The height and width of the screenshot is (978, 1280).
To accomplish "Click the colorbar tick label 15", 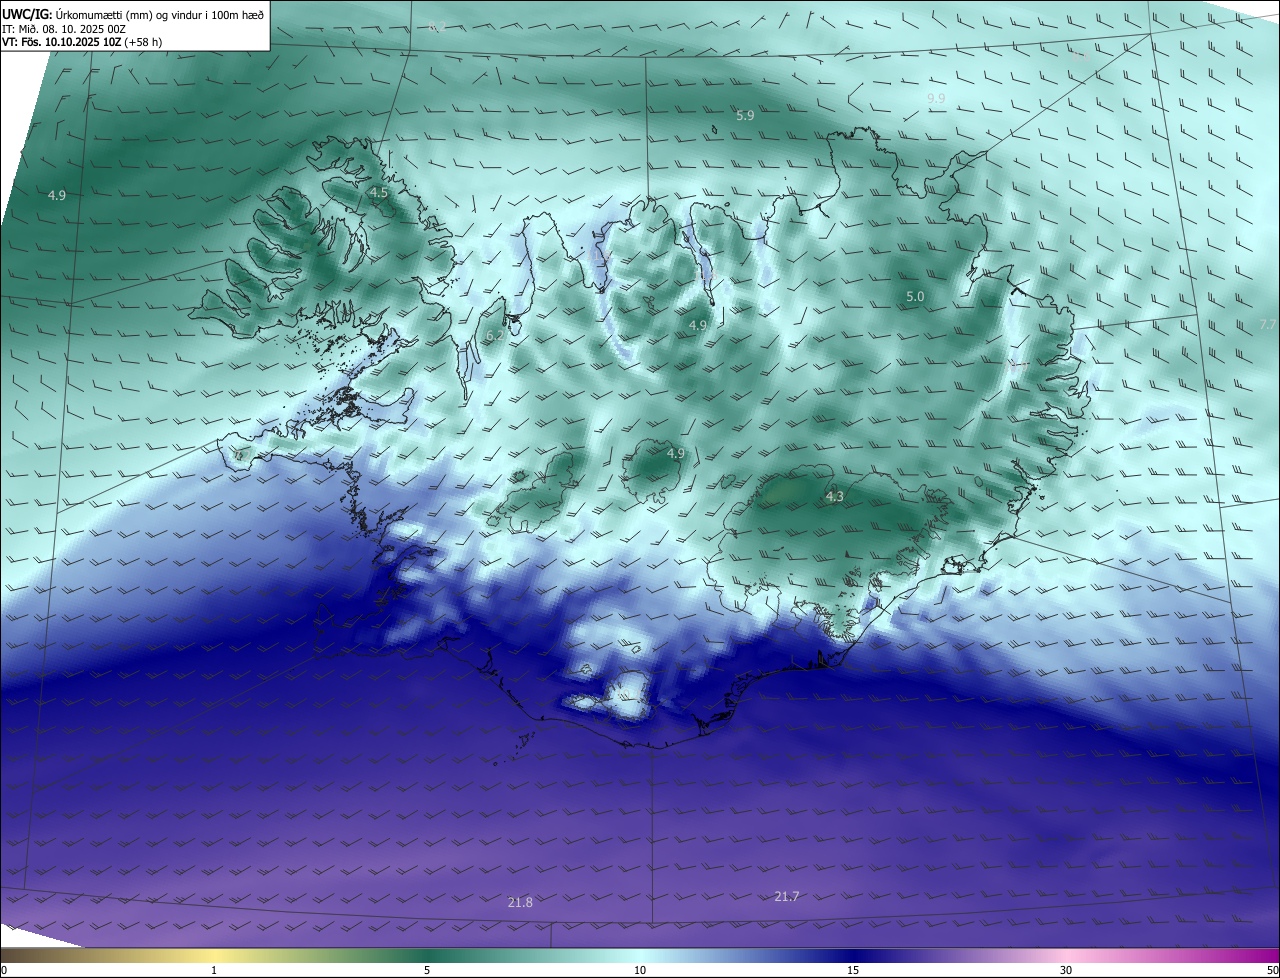I will point(853,970).
